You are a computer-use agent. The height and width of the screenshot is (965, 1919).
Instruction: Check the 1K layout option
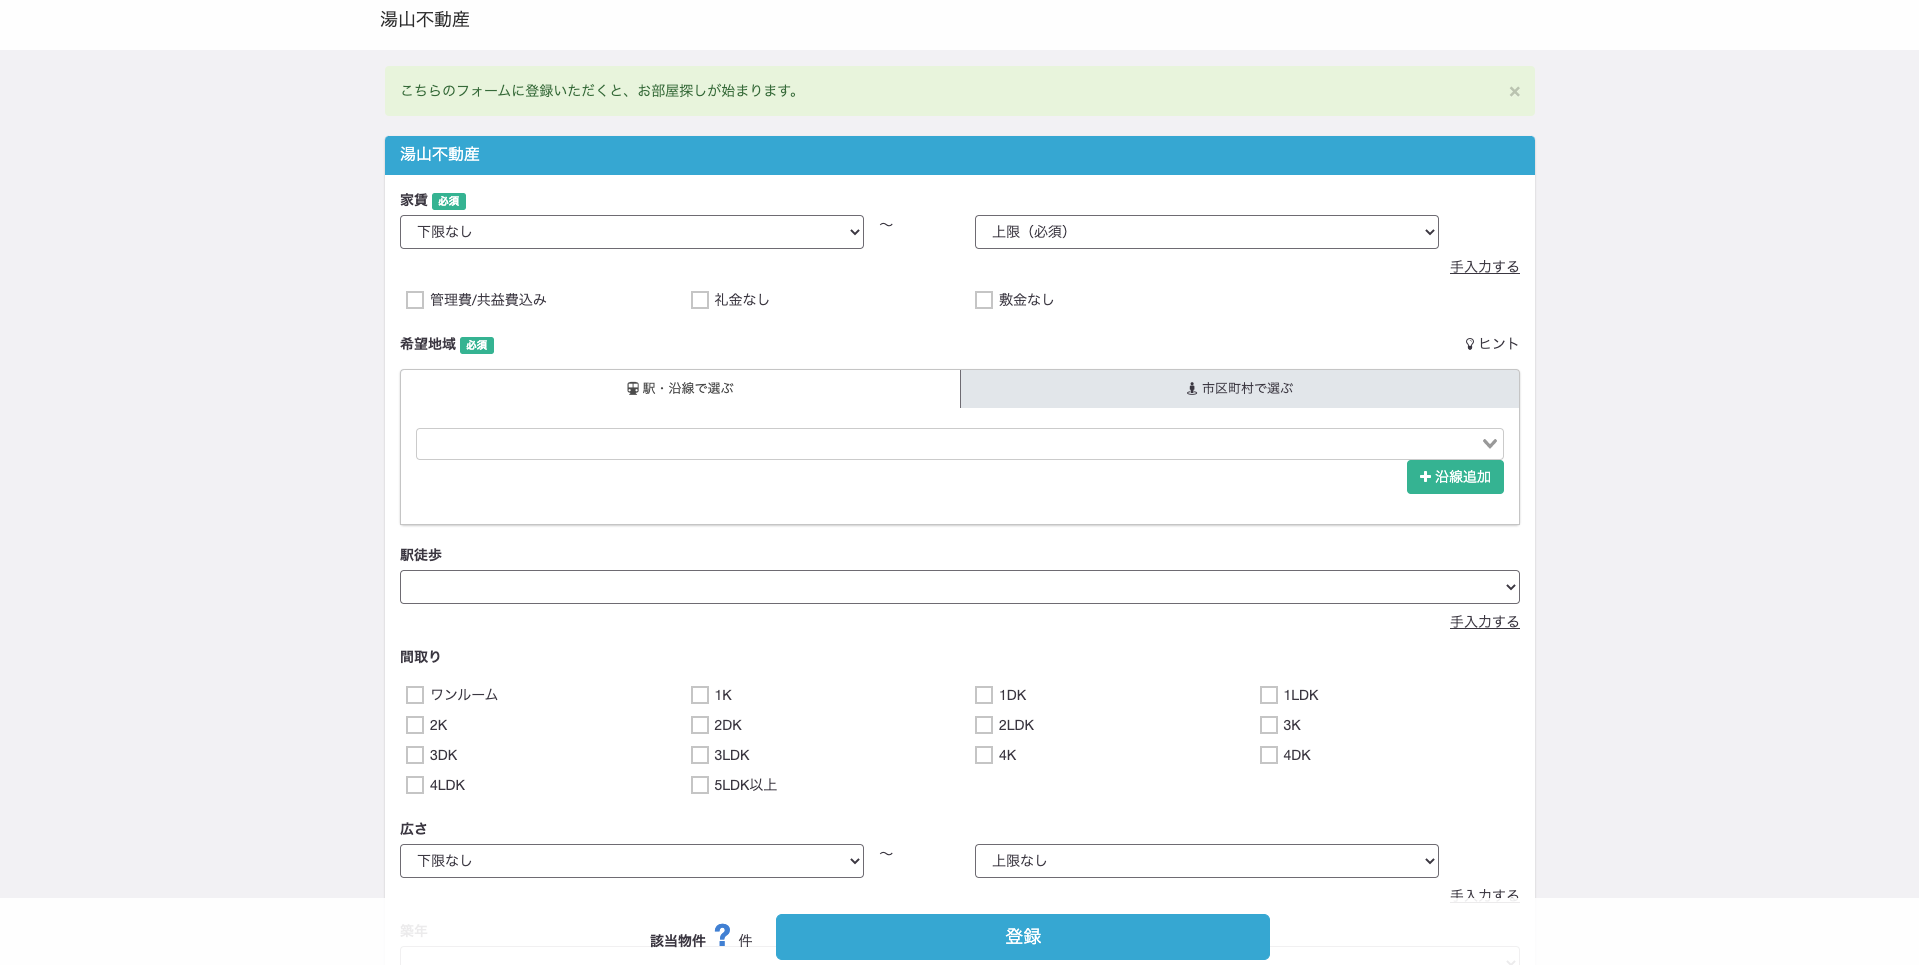point(700,695)
